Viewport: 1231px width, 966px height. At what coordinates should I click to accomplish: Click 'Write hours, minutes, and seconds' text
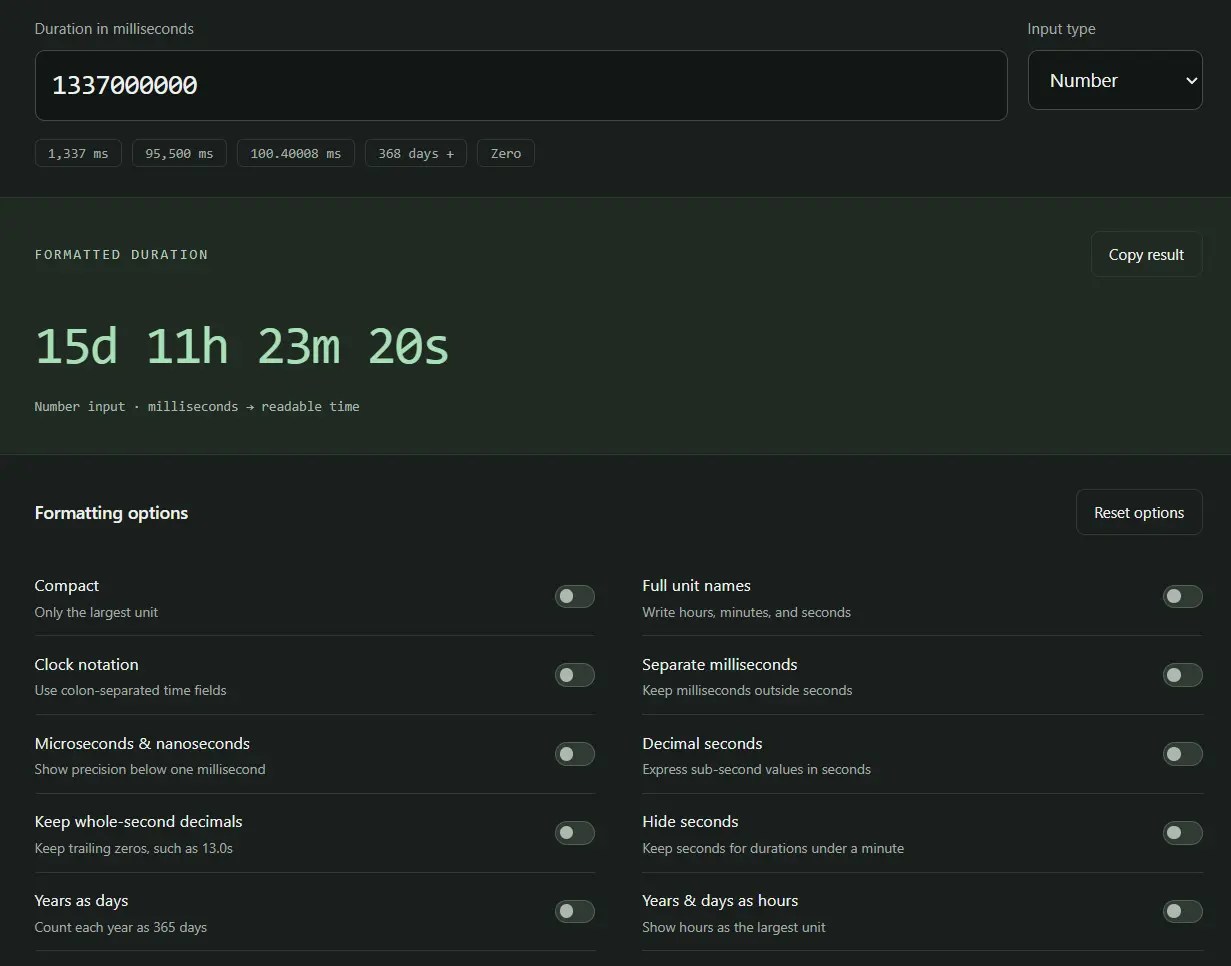pos(746,612)
